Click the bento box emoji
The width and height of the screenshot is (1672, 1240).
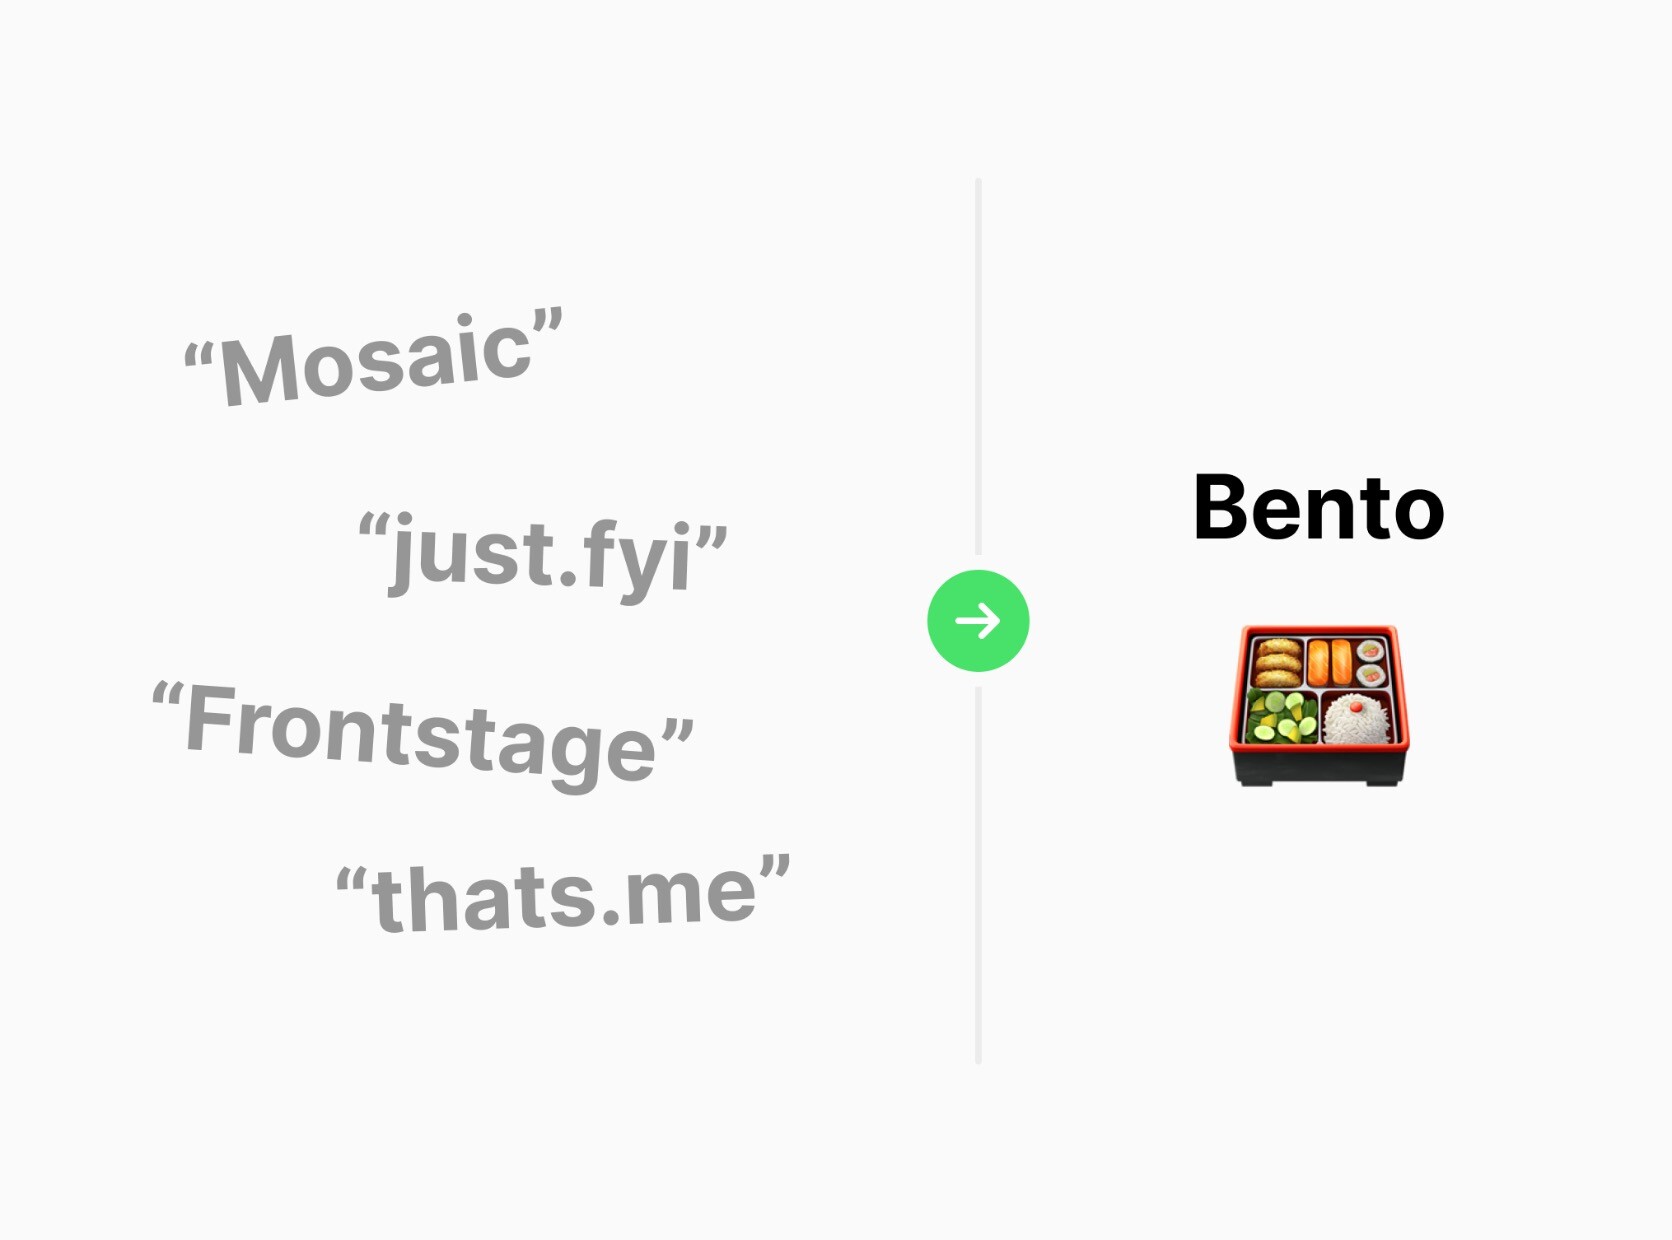pyautogui.click(x=1319, y=705)
